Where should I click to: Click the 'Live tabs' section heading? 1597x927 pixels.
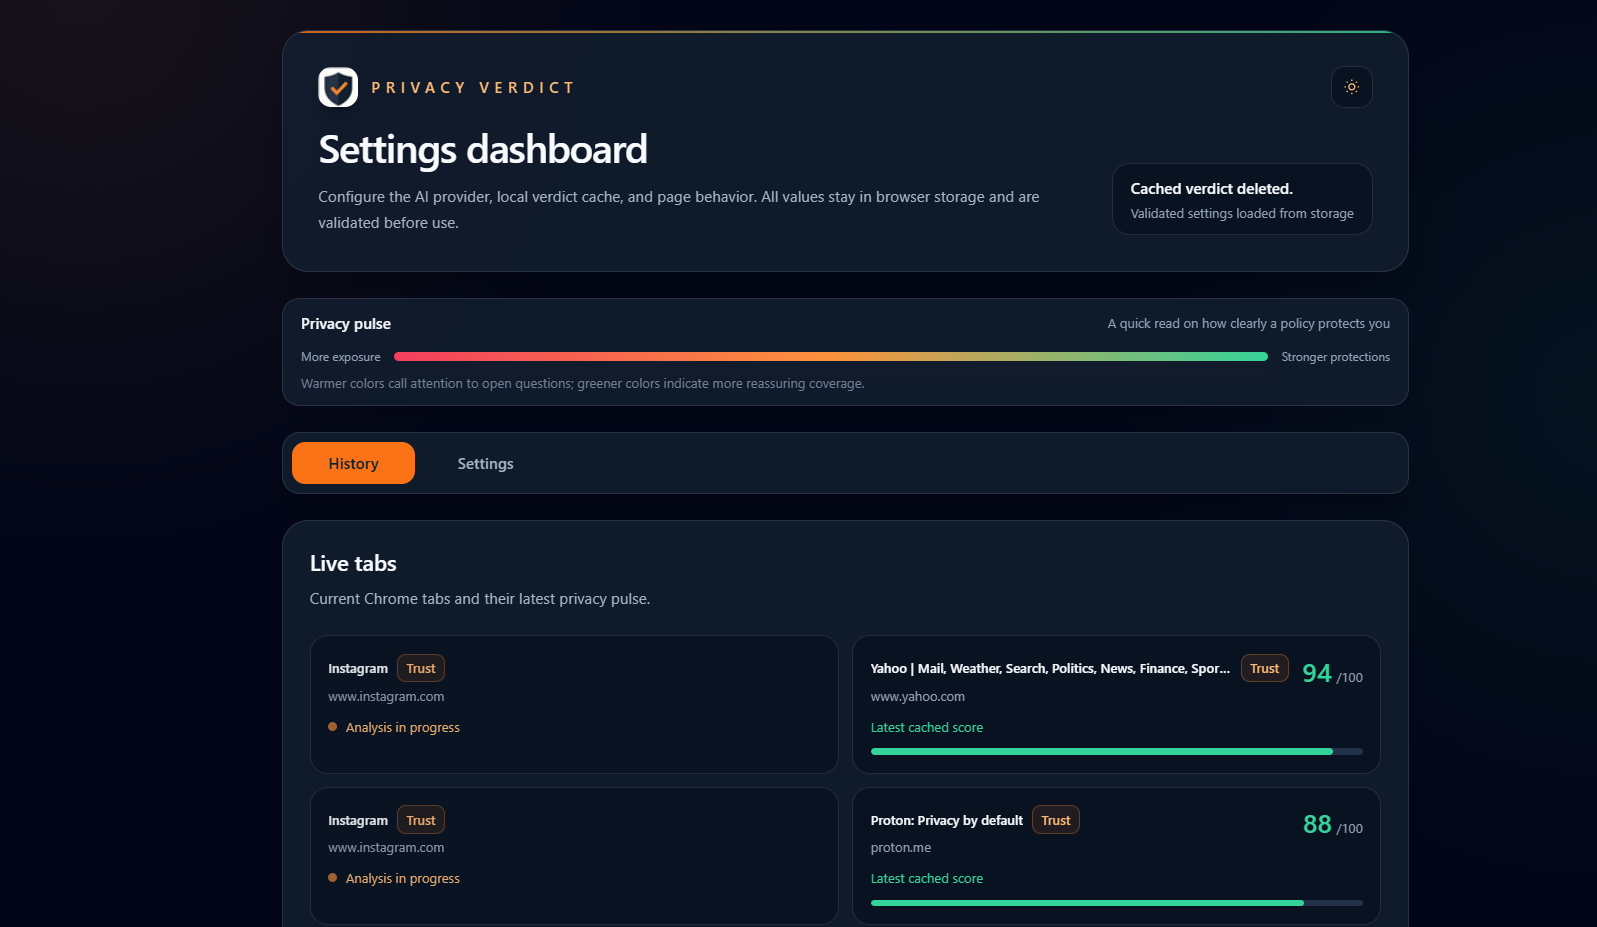[x=353, y=563]
